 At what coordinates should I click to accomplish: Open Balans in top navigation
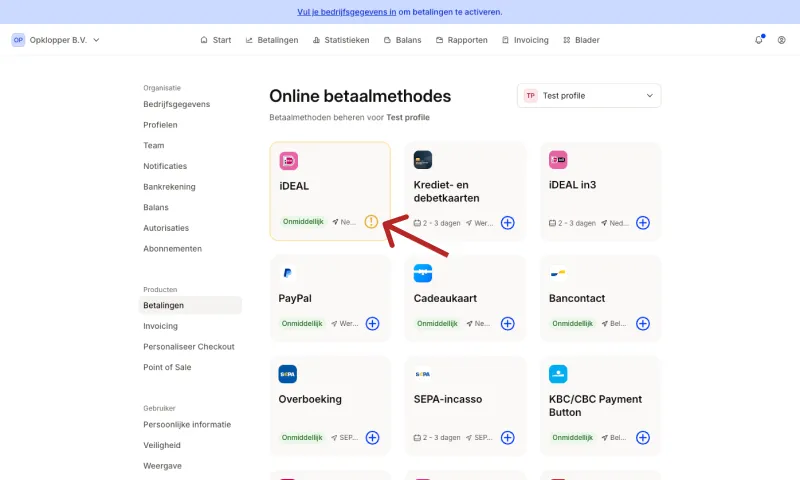(403, 40)
